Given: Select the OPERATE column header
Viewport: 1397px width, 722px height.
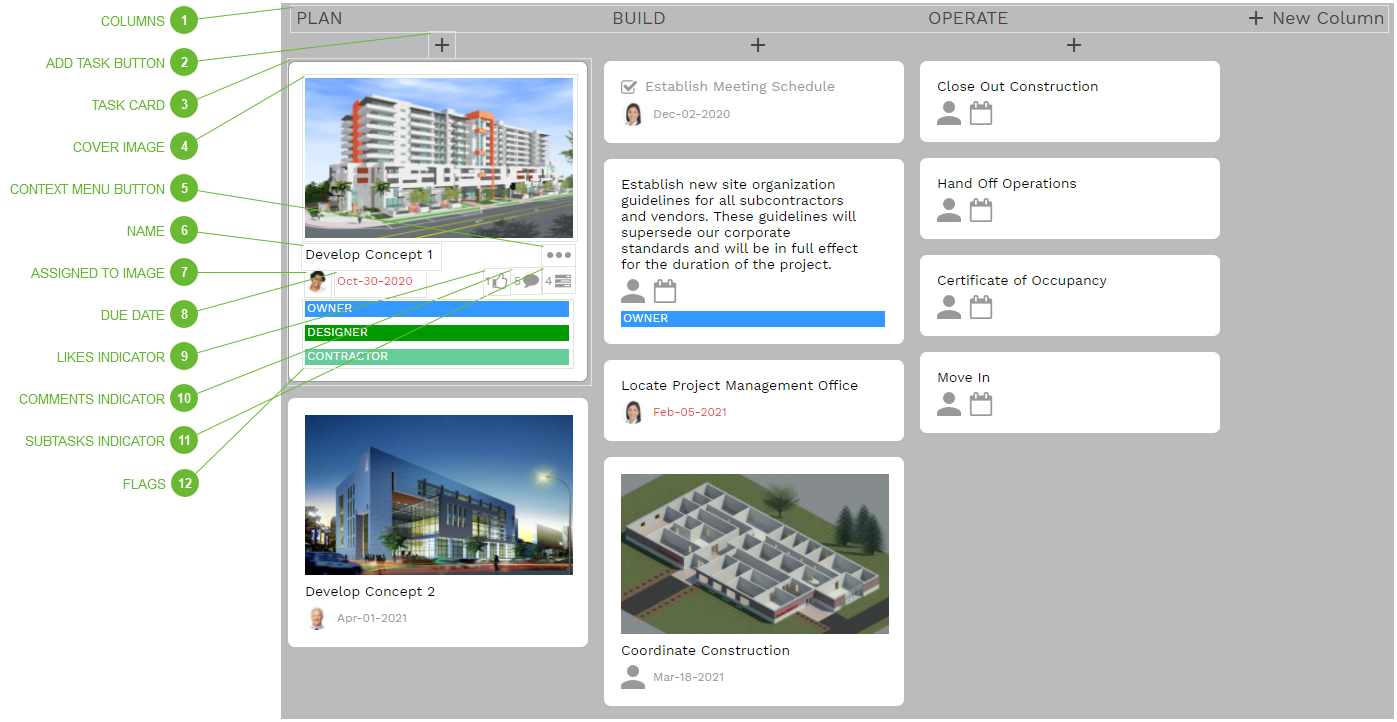Looking at the screenshot, I should (967, 17).
